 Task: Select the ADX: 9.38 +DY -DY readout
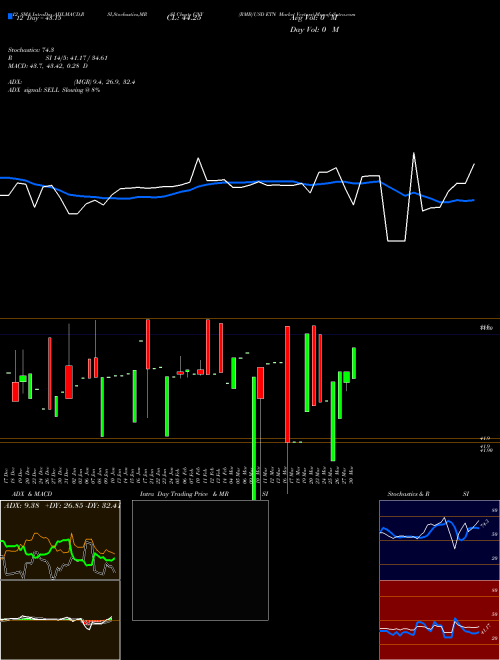click(62, 506)
